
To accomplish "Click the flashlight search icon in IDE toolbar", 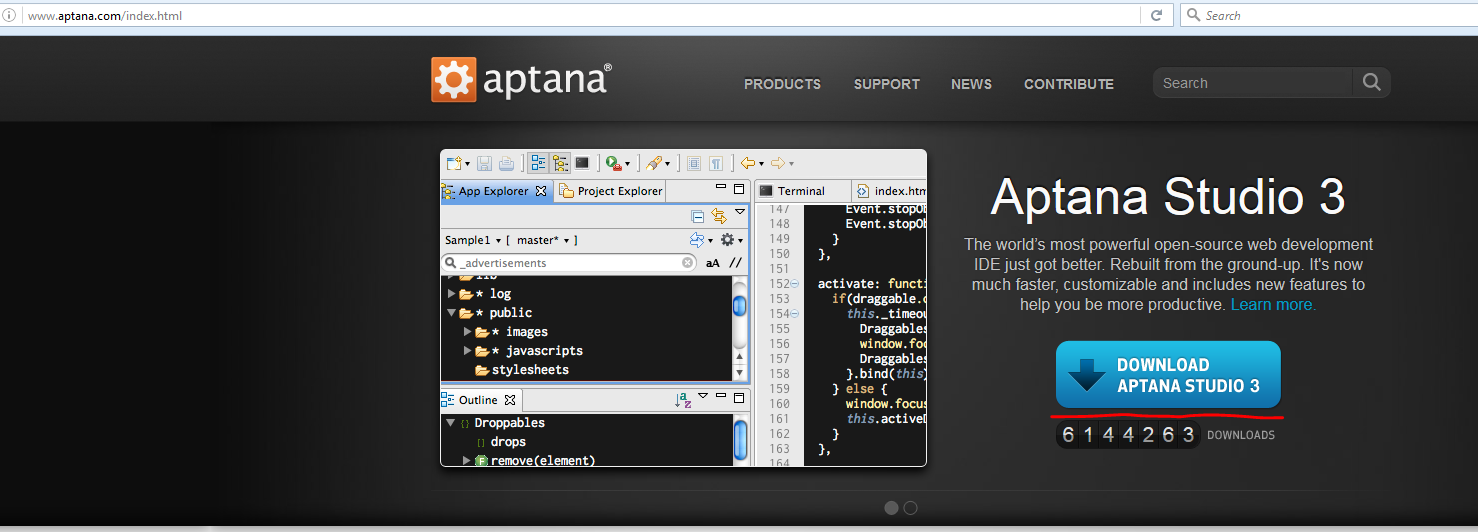I will point(654,163).
